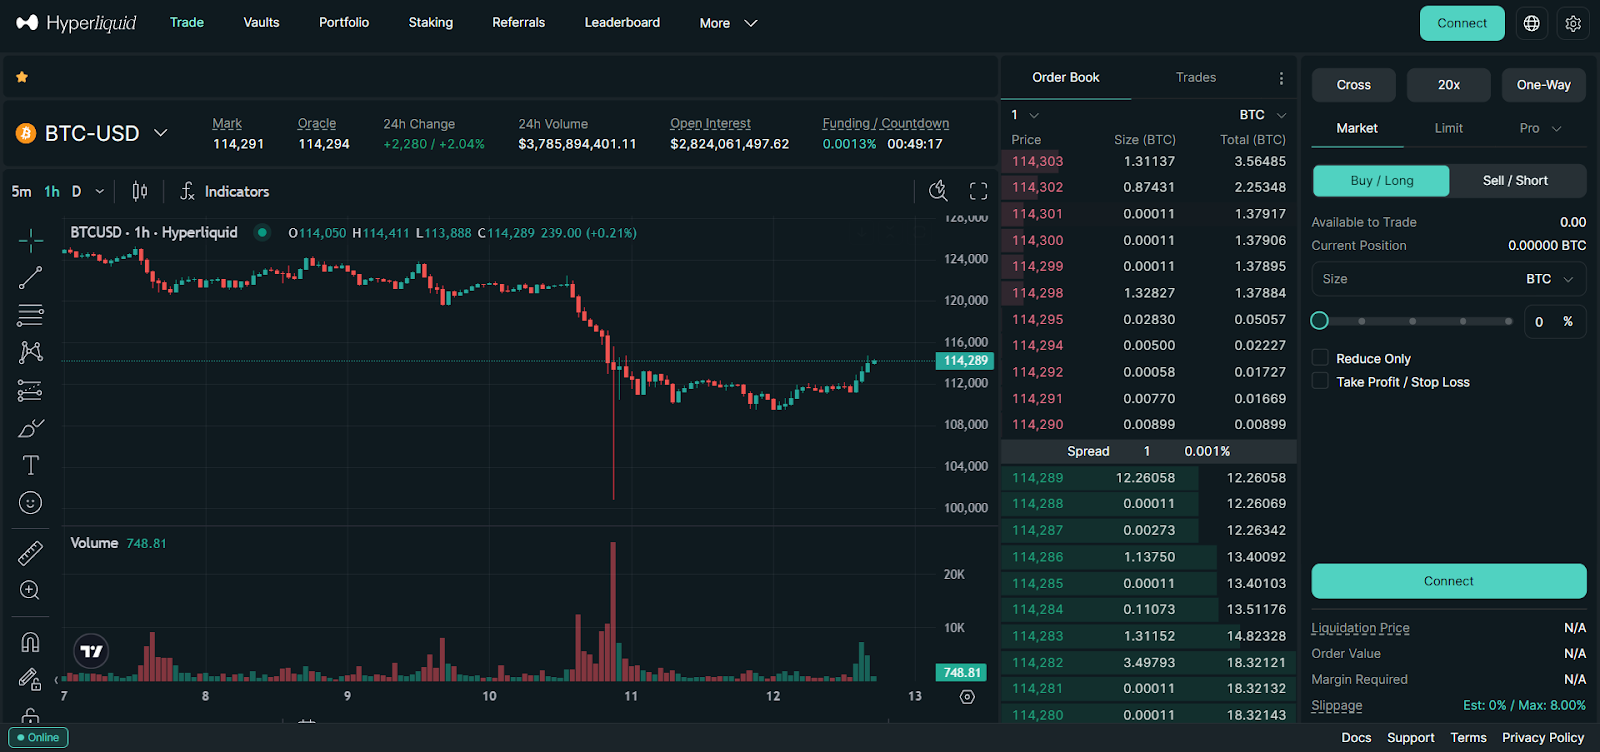Select the crosshair cursor tool
Viewport: 1600px width, 752px height.
[x=31, y=240]
